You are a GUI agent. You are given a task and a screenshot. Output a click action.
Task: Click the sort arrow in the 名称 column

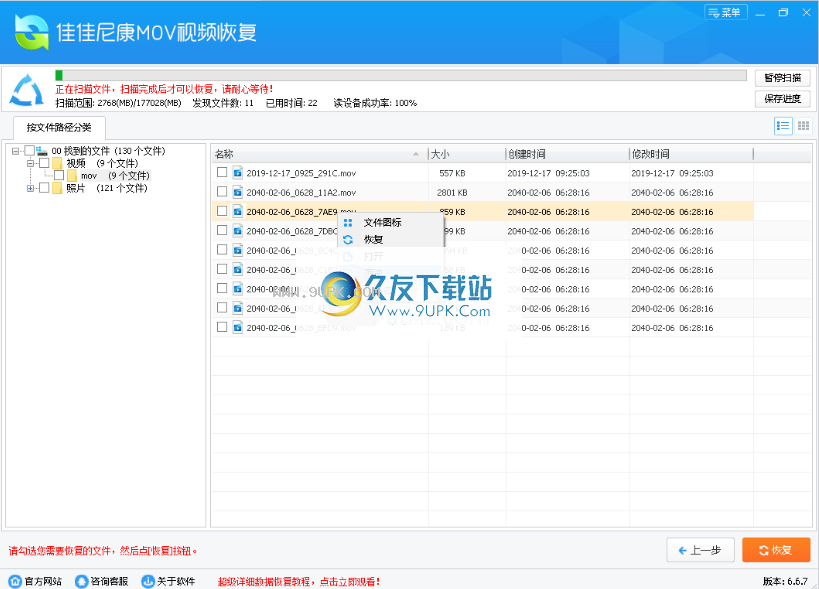416,154
